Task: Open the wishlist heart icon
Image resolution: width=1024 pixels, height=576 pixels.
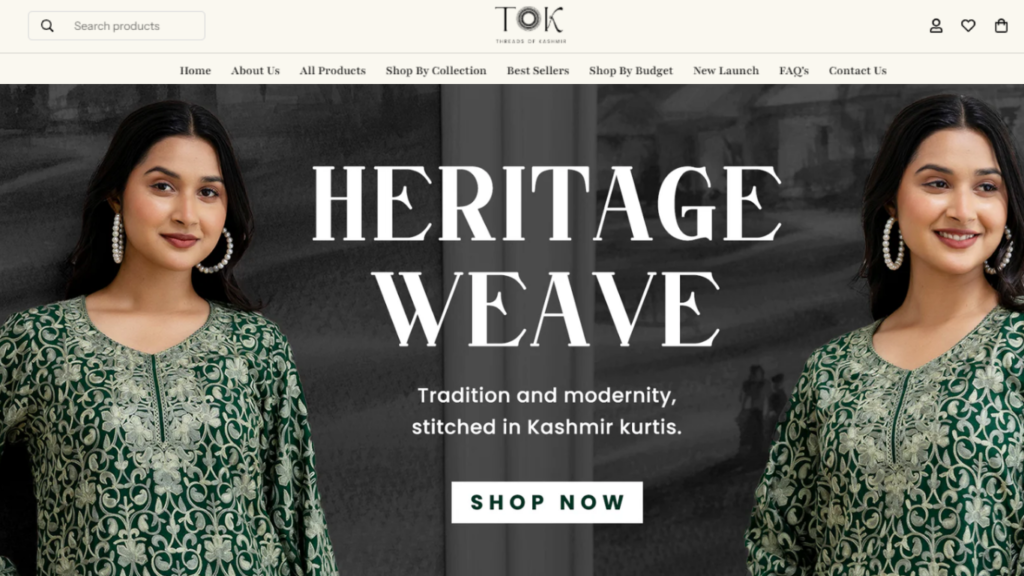Action: click(968, 26)
